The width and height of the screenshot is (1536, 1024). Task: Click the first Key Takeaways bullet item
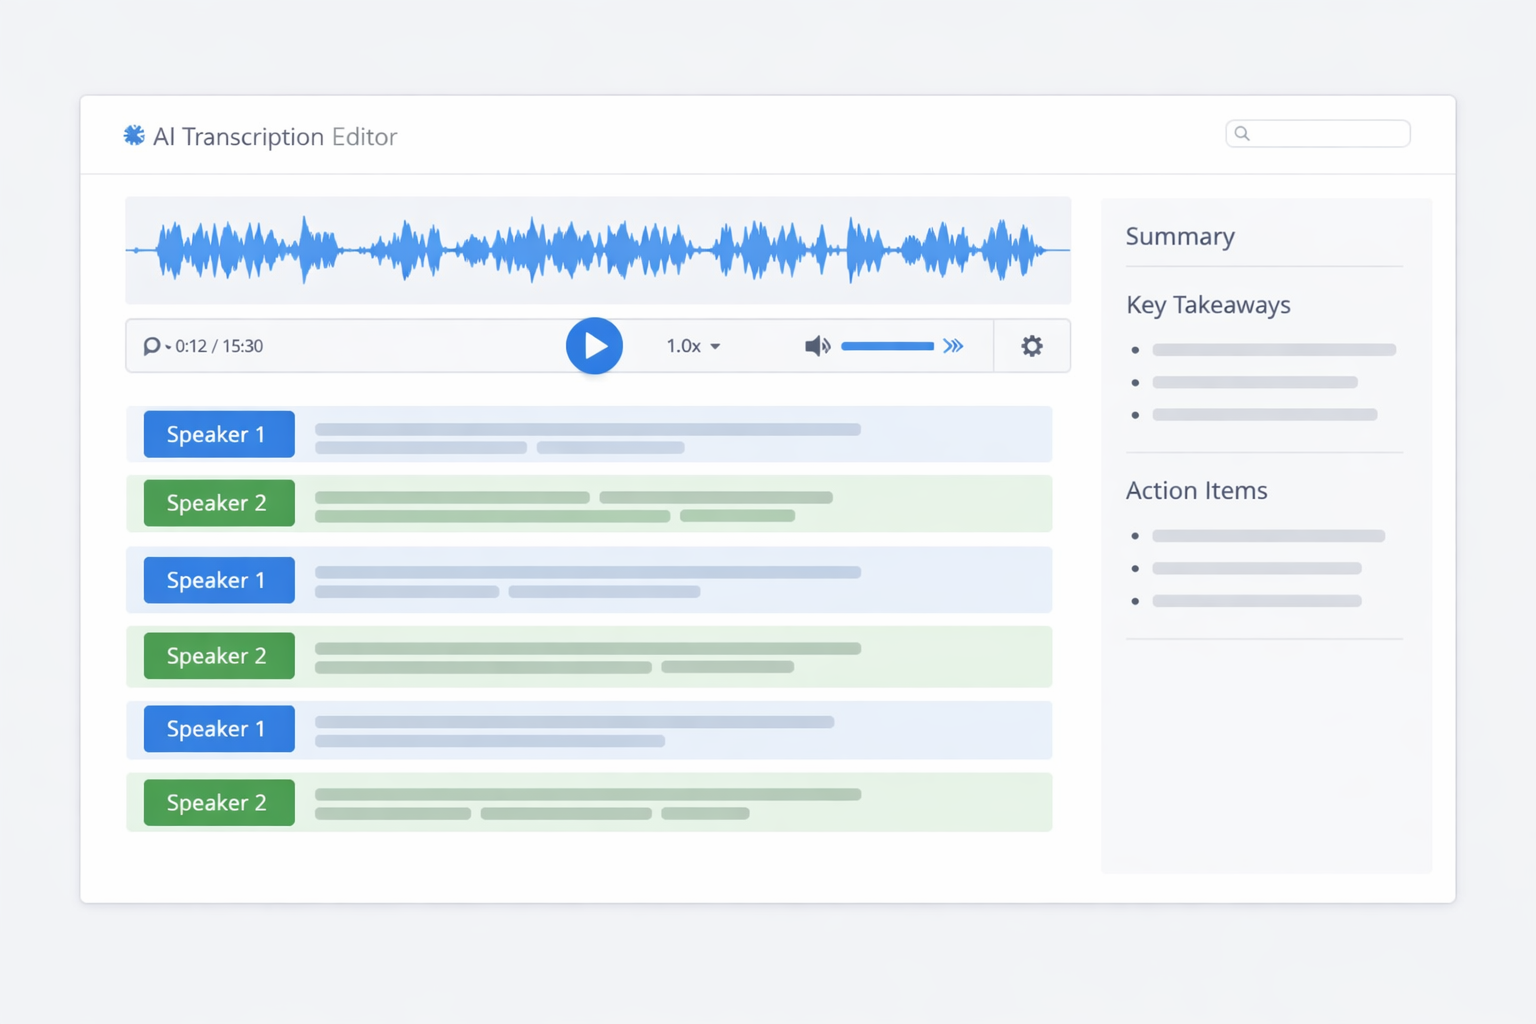(1273, 349)
